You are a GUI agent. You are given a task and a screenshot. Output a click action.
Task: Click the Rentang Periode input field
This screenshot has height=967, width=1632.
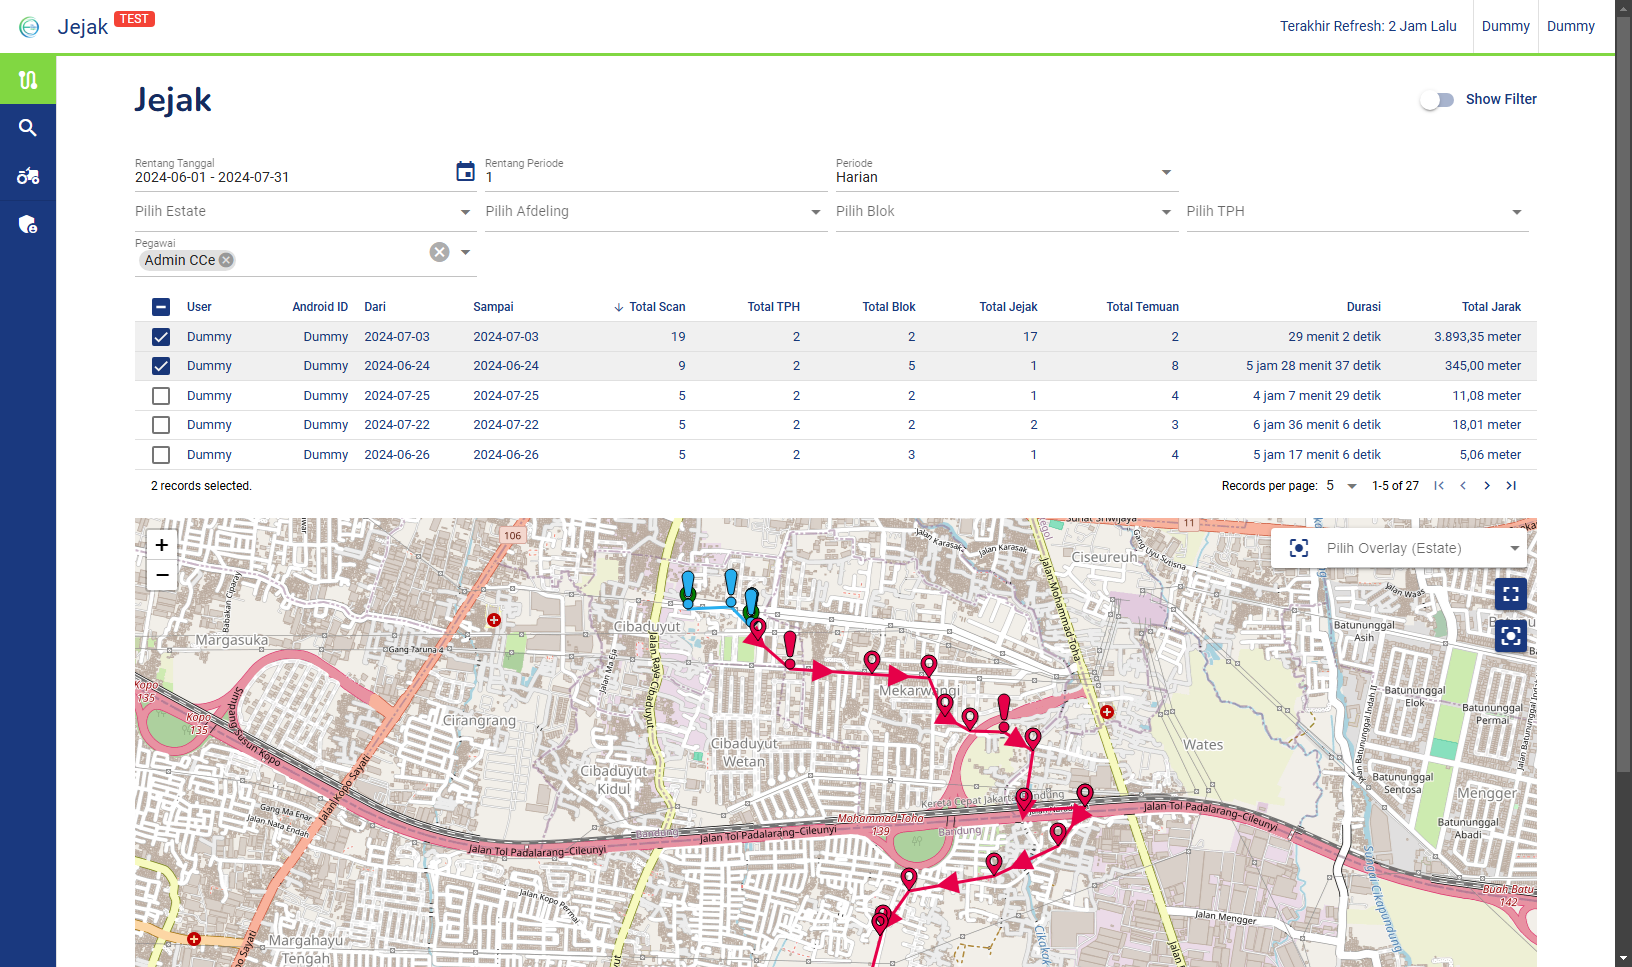(656, 172)
